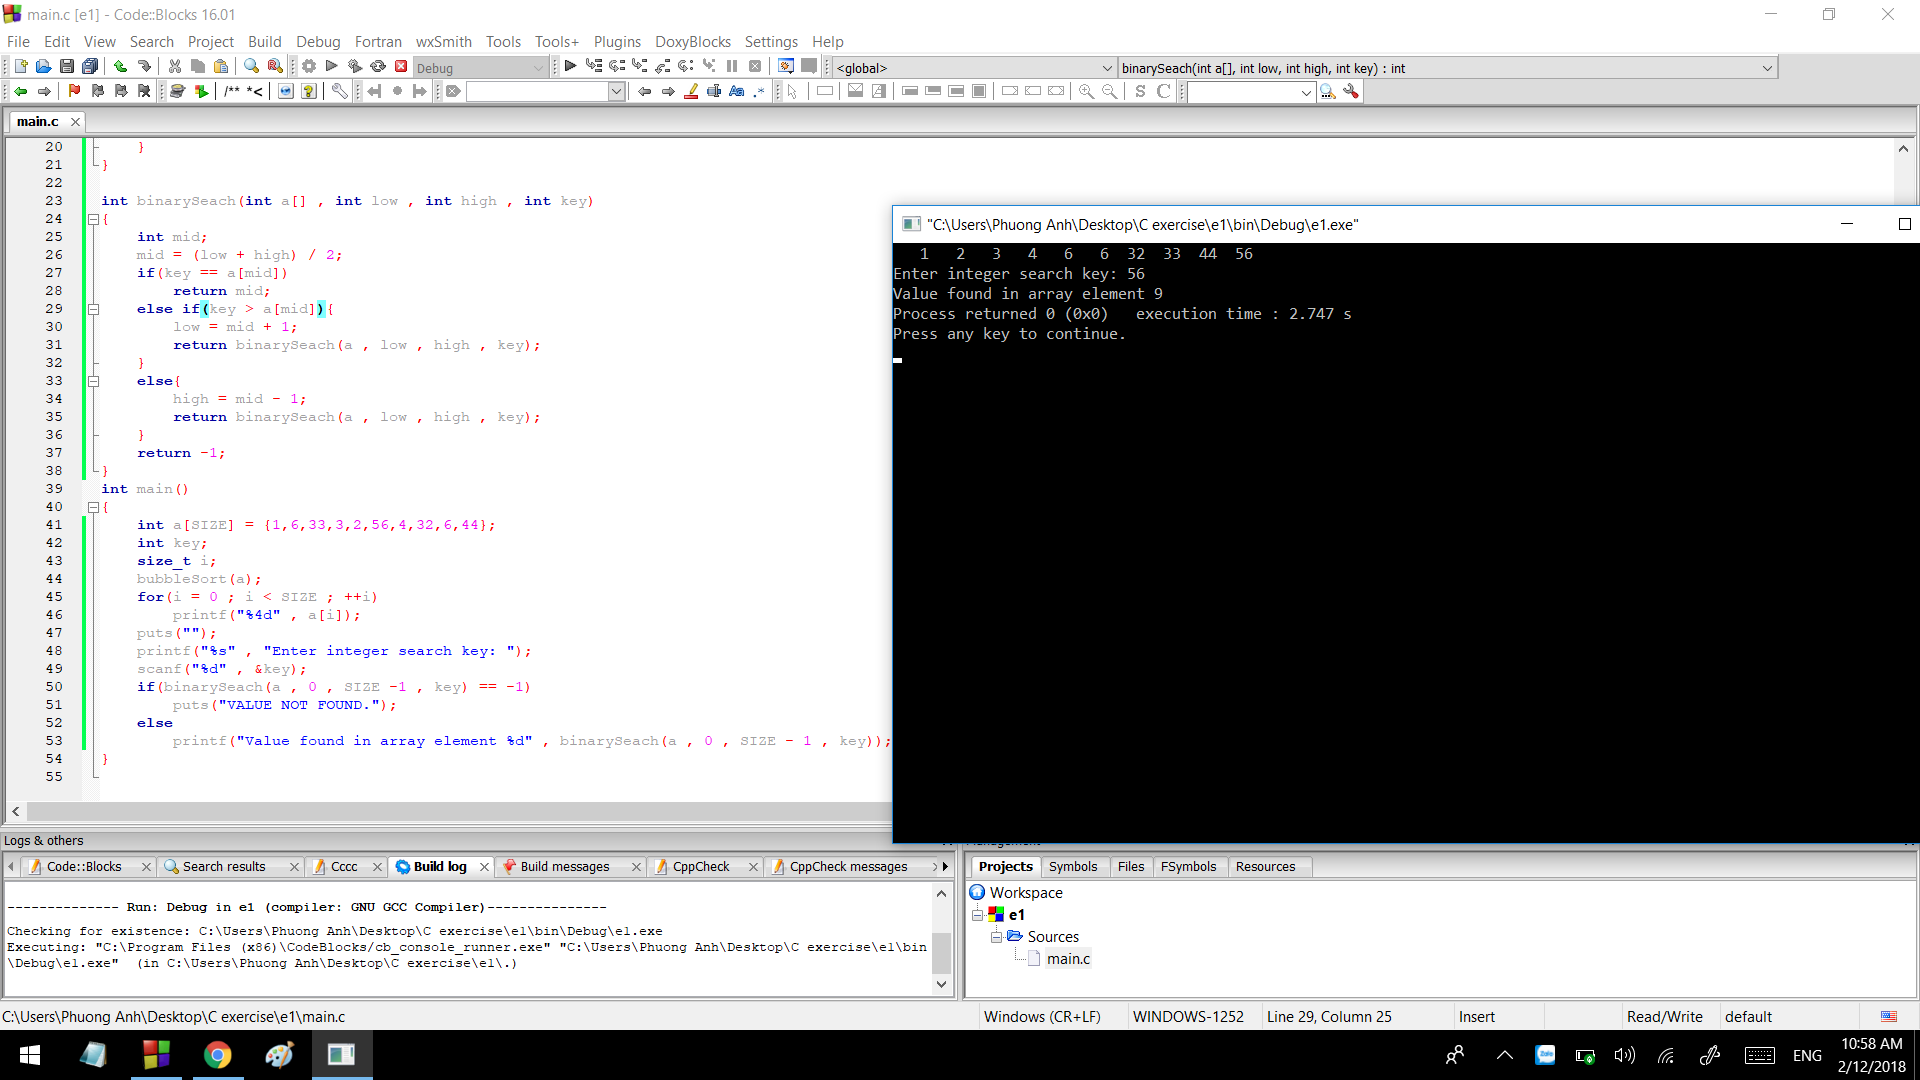
Task: Open the Symbols management tab
Action: click(x=1072, y=867)
